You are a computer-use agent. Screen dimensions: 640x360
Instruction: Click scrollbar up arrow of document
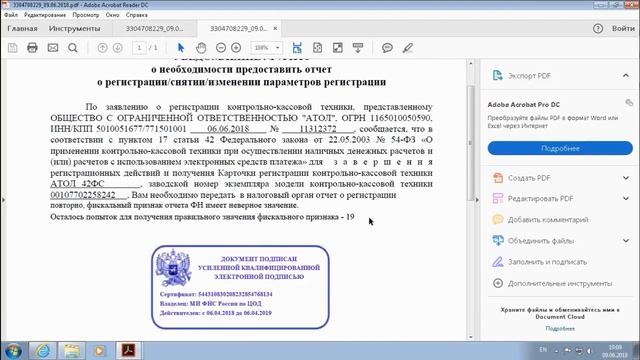click(x=471, y=63)
